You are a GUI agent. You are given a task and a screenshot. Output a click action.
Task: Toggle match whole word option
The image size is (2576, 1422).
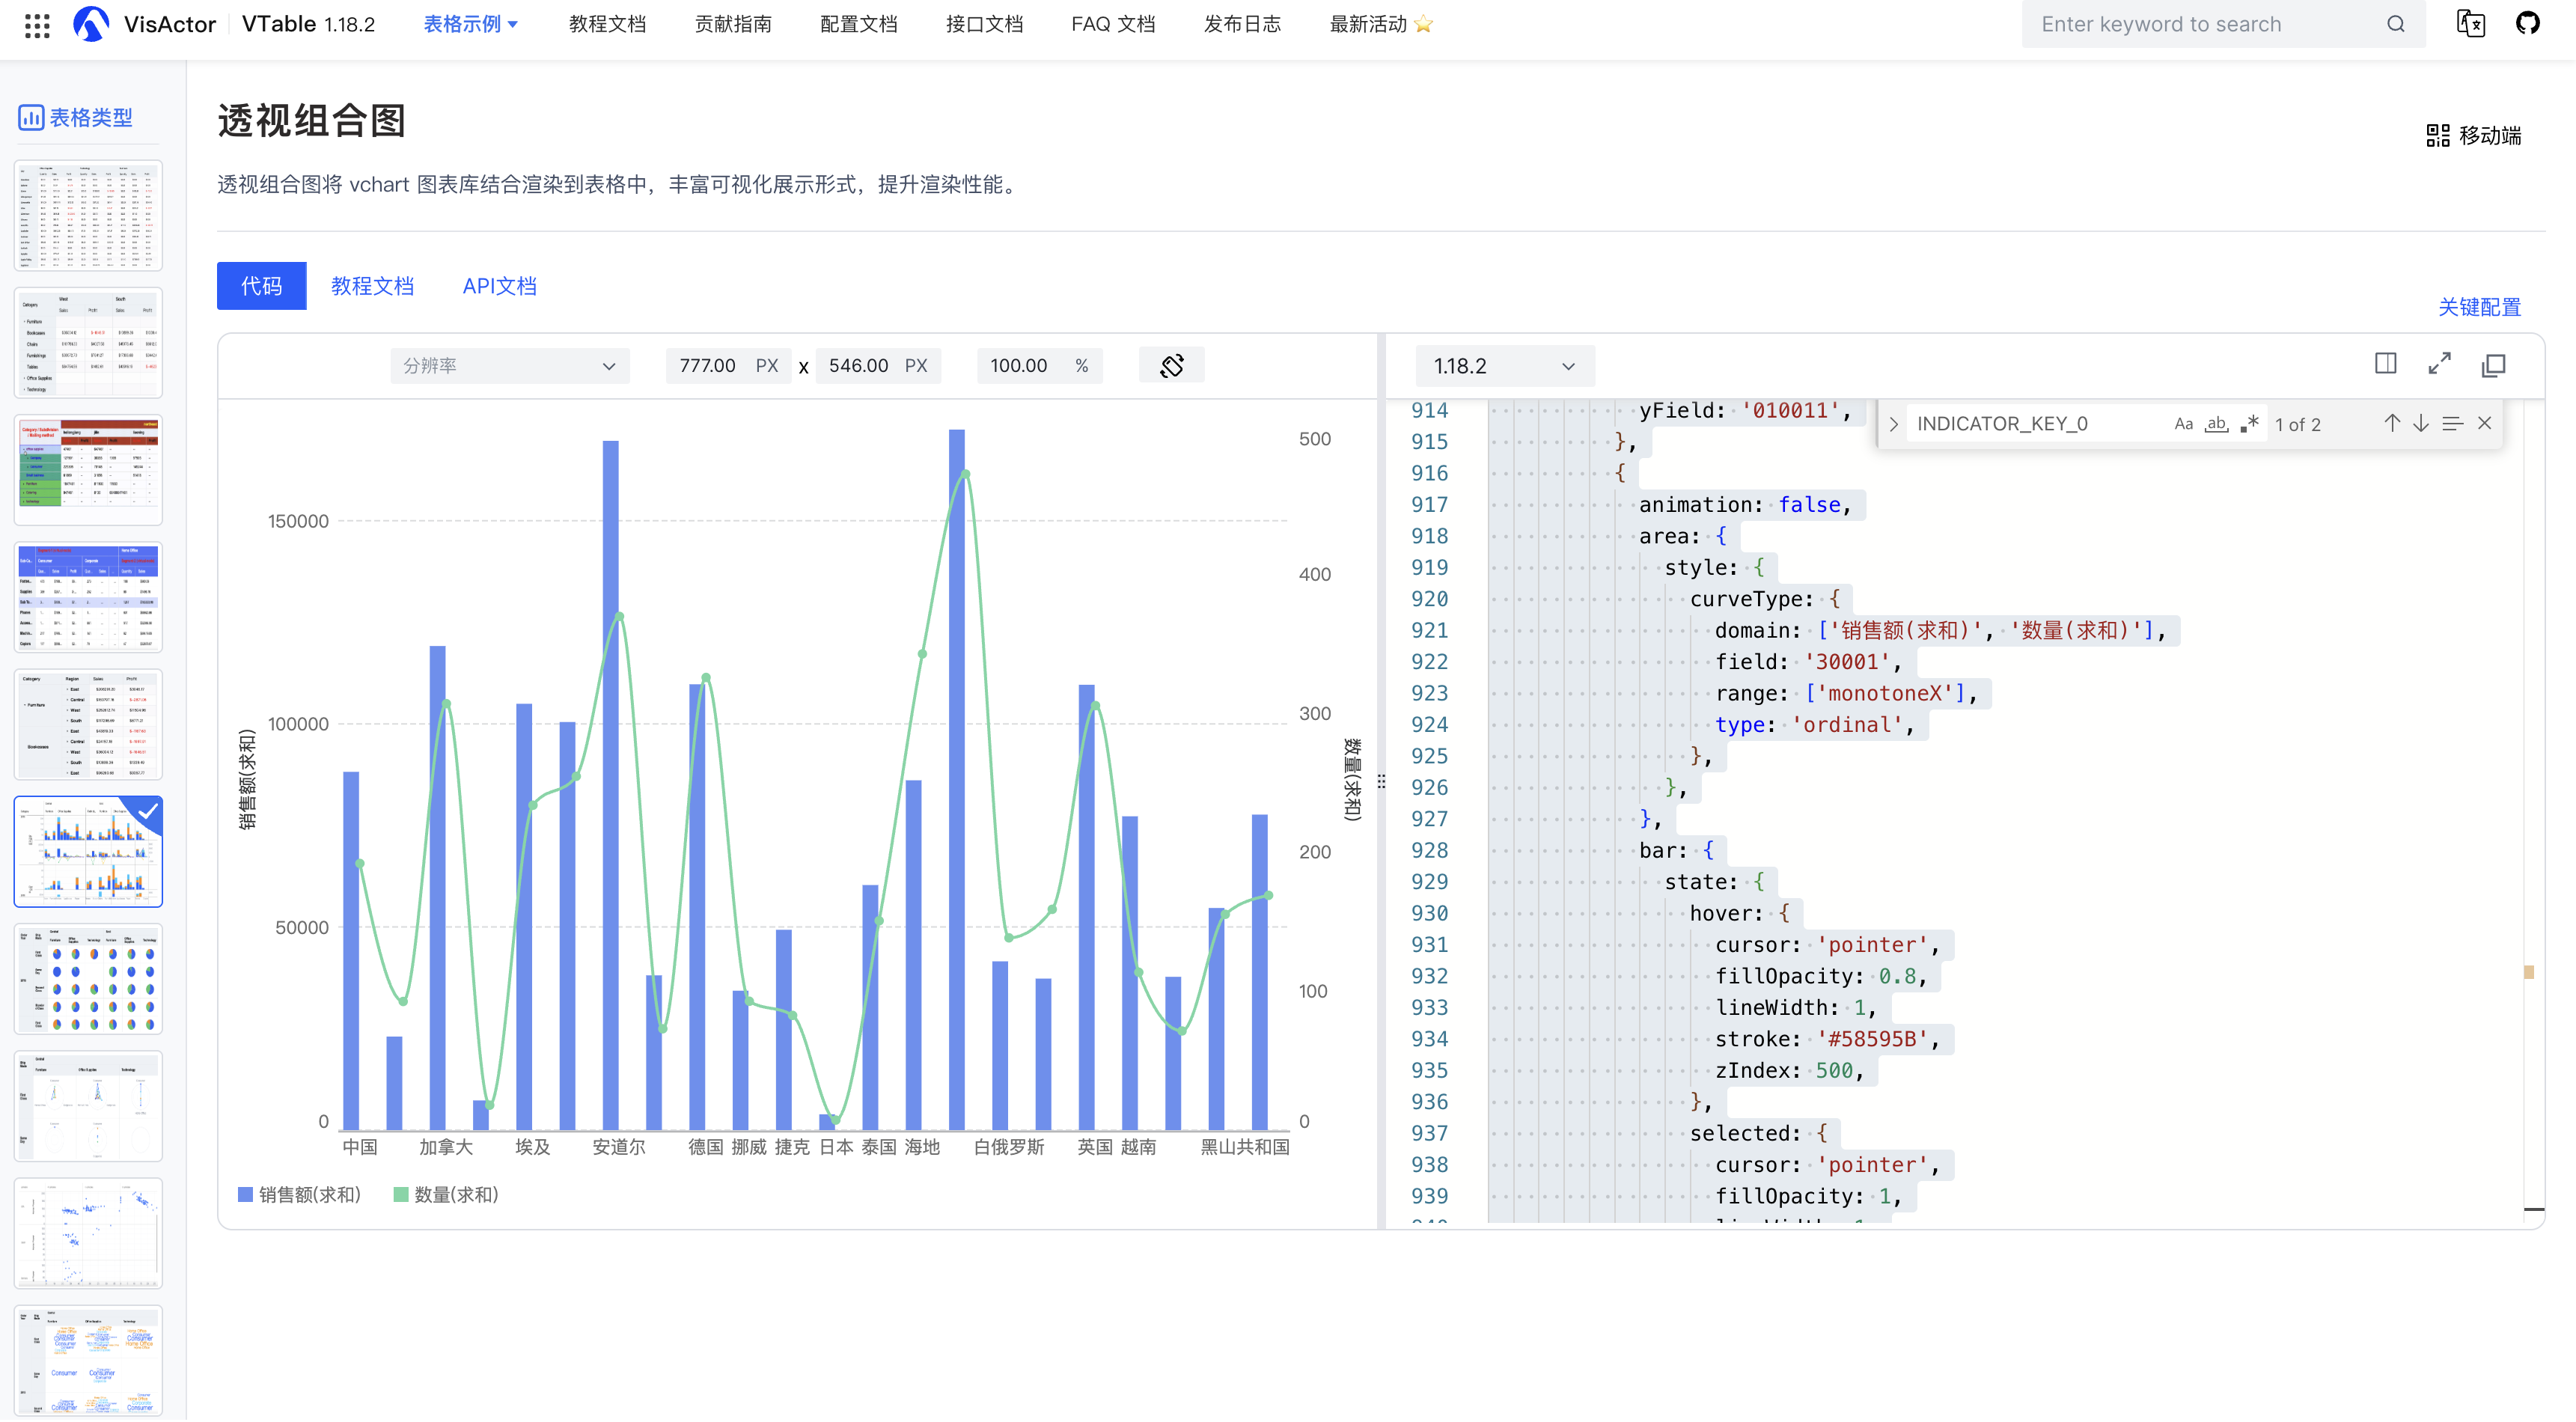pos(2216,424)
